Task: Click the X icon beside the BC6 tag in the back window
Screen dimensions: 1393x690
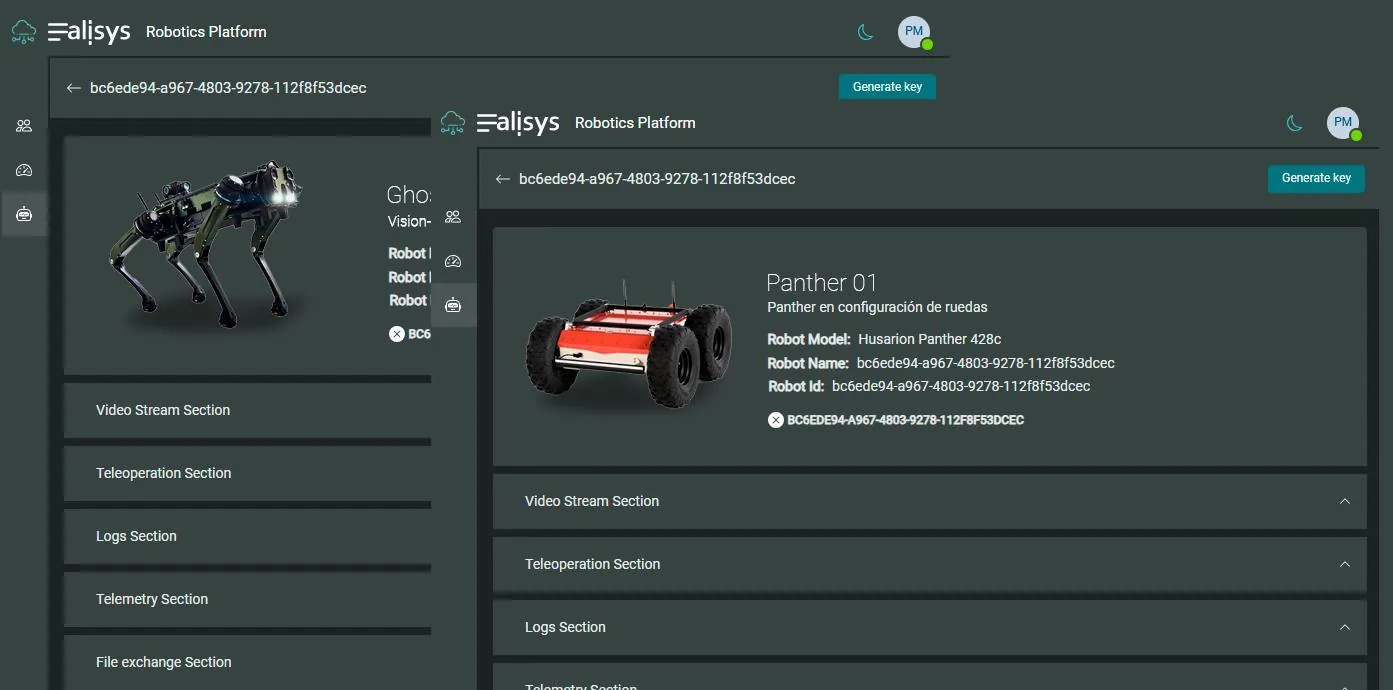Action: pyautogui.click(x=396, y=334)
